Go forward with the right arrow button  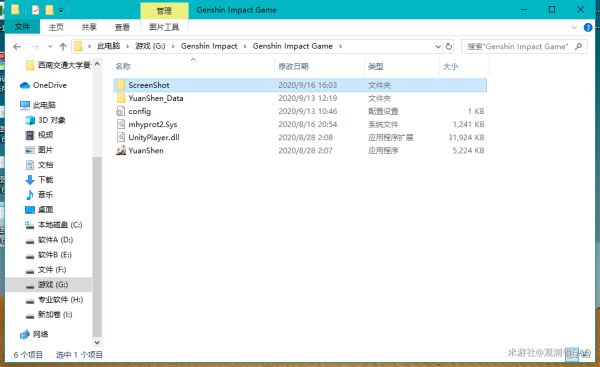pos(36,47)
